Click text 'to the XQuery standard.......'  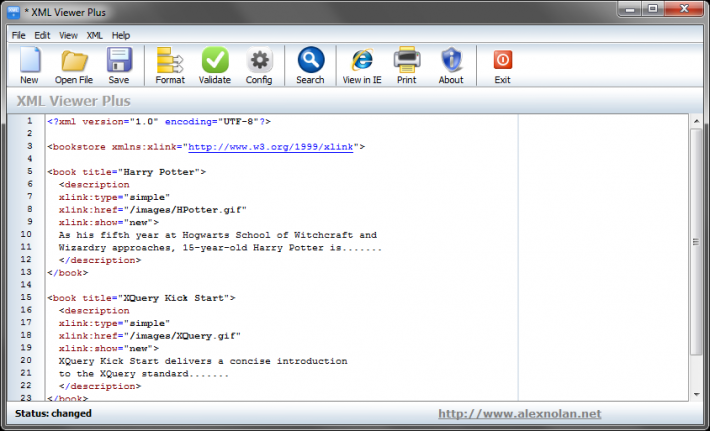pos(144,374)
